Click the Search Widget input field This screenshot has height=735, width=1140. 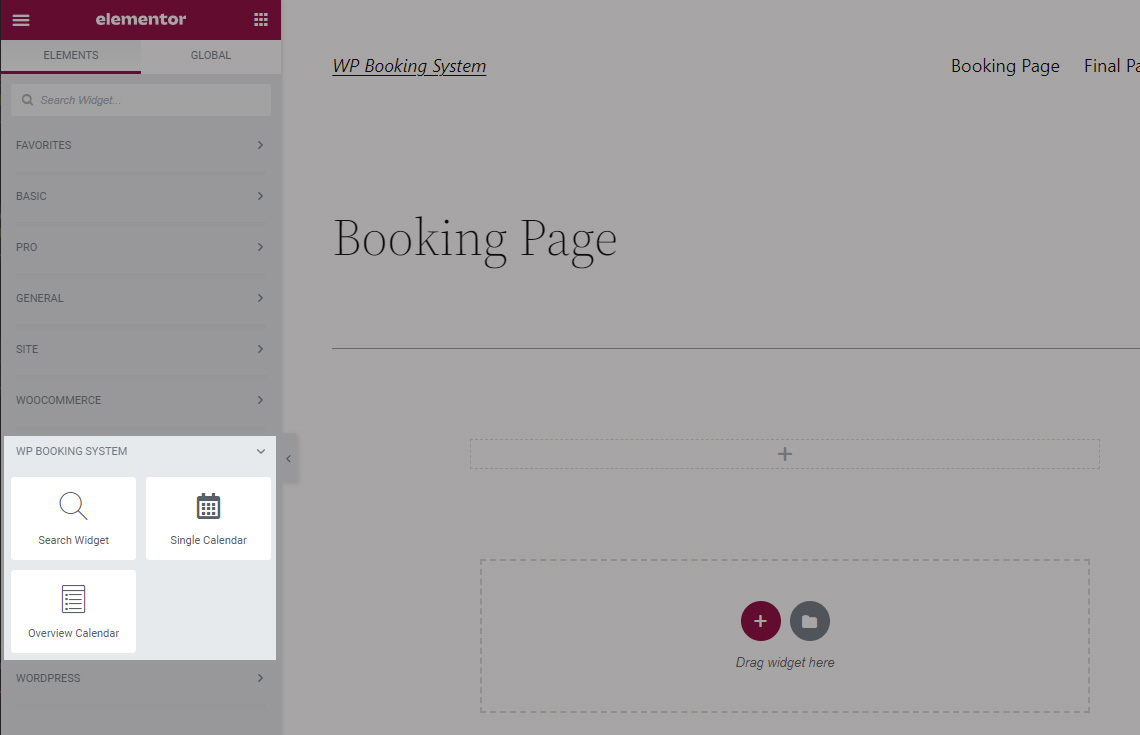pos(141,100)
